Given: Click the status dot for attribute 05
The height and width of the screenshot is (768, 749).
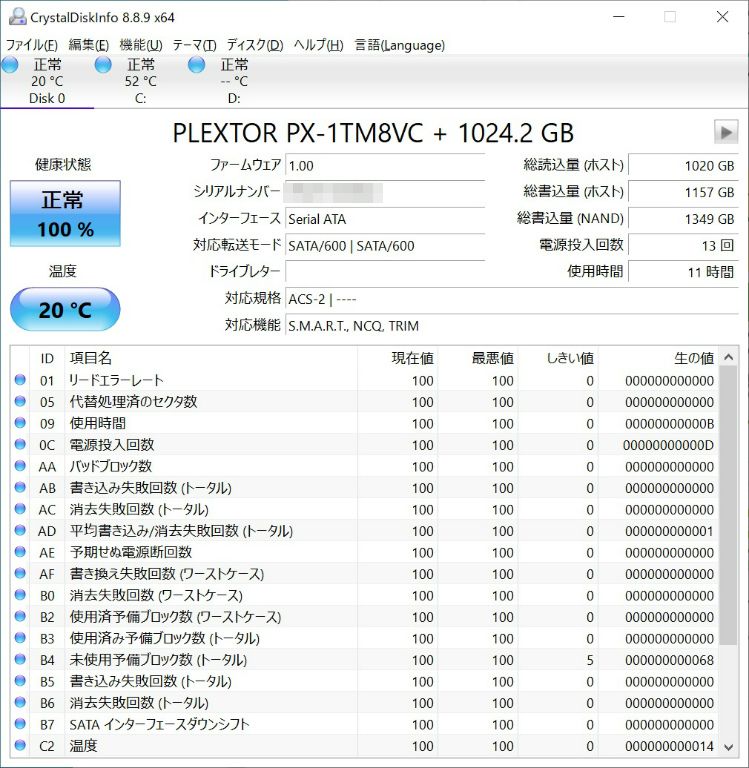Looking at the screenshot, I should pyautogui.click(x=20, y=401).
